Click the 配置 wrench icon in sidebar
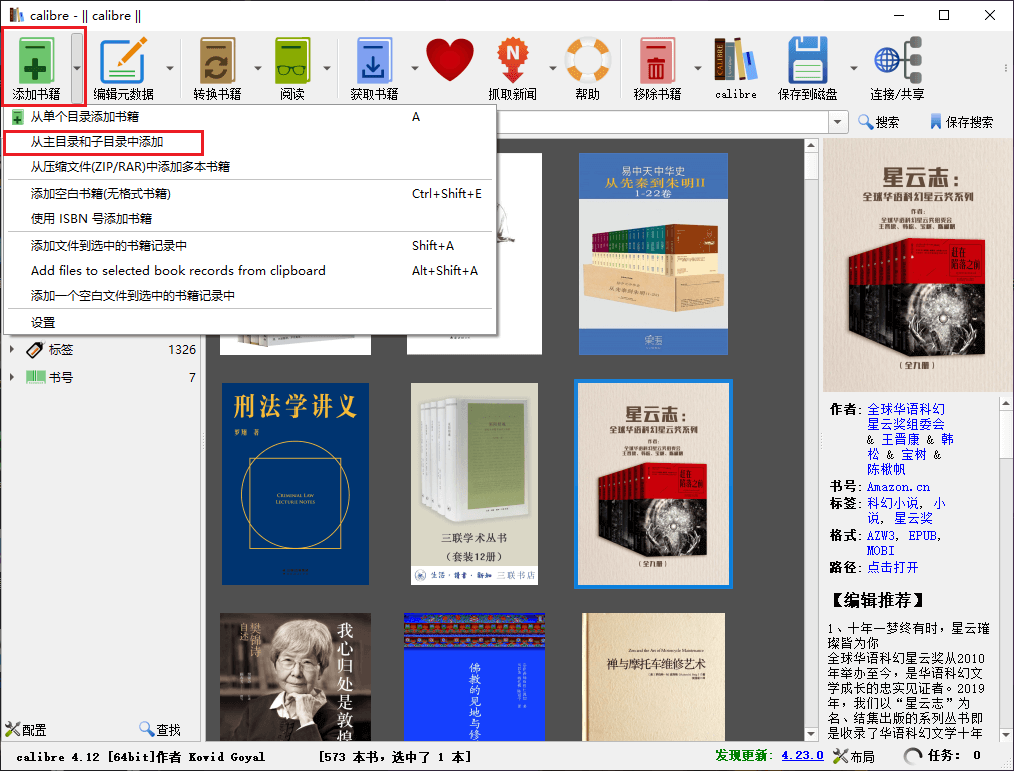The height and width of the screenshot is (771, 1014). 25,730
